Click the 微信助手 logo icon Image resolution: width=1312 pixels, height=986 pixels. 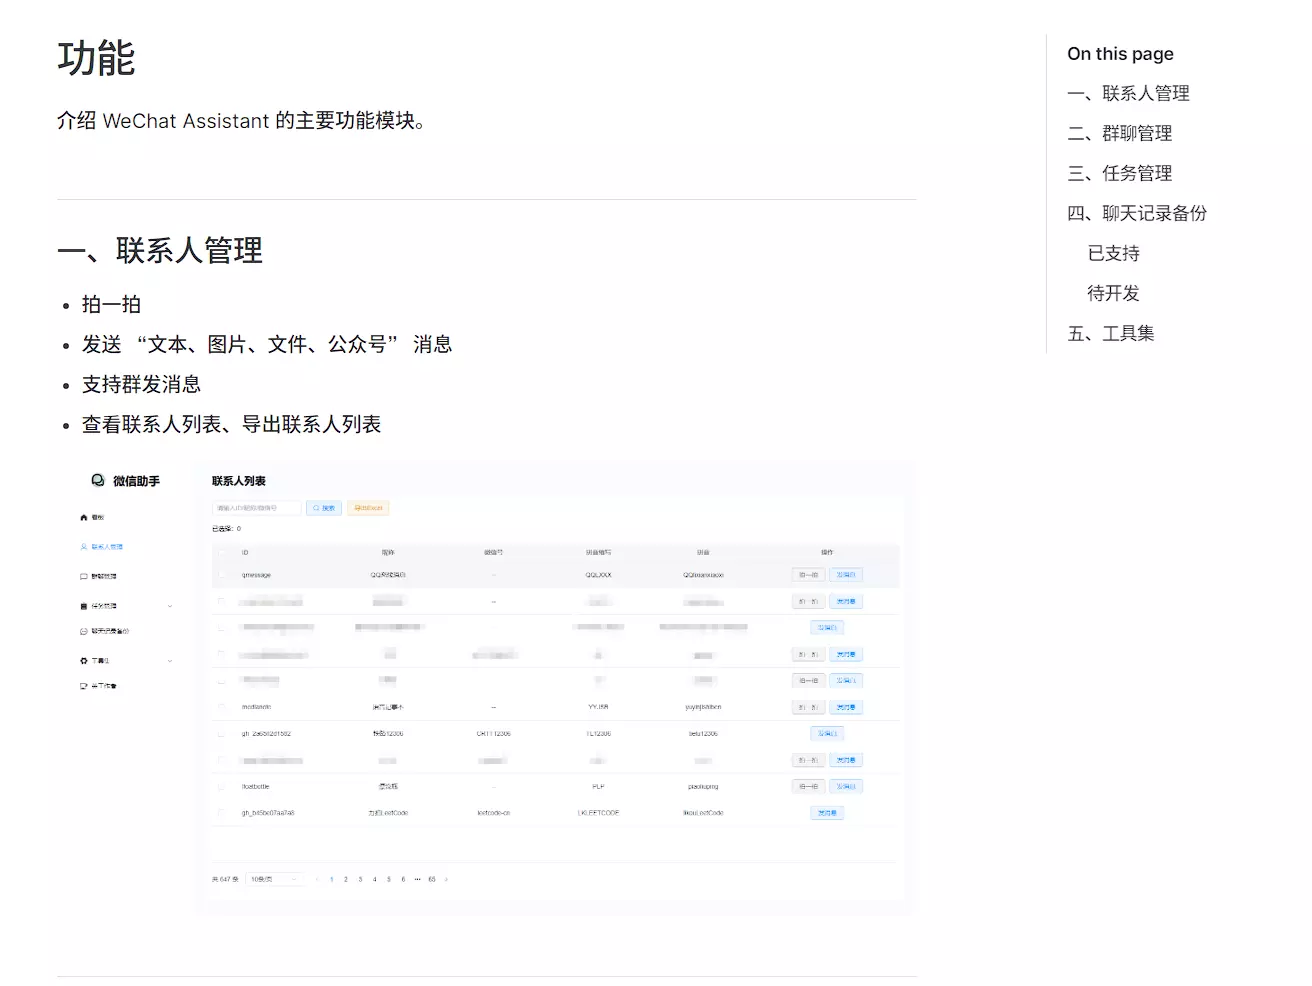(98, 481)
